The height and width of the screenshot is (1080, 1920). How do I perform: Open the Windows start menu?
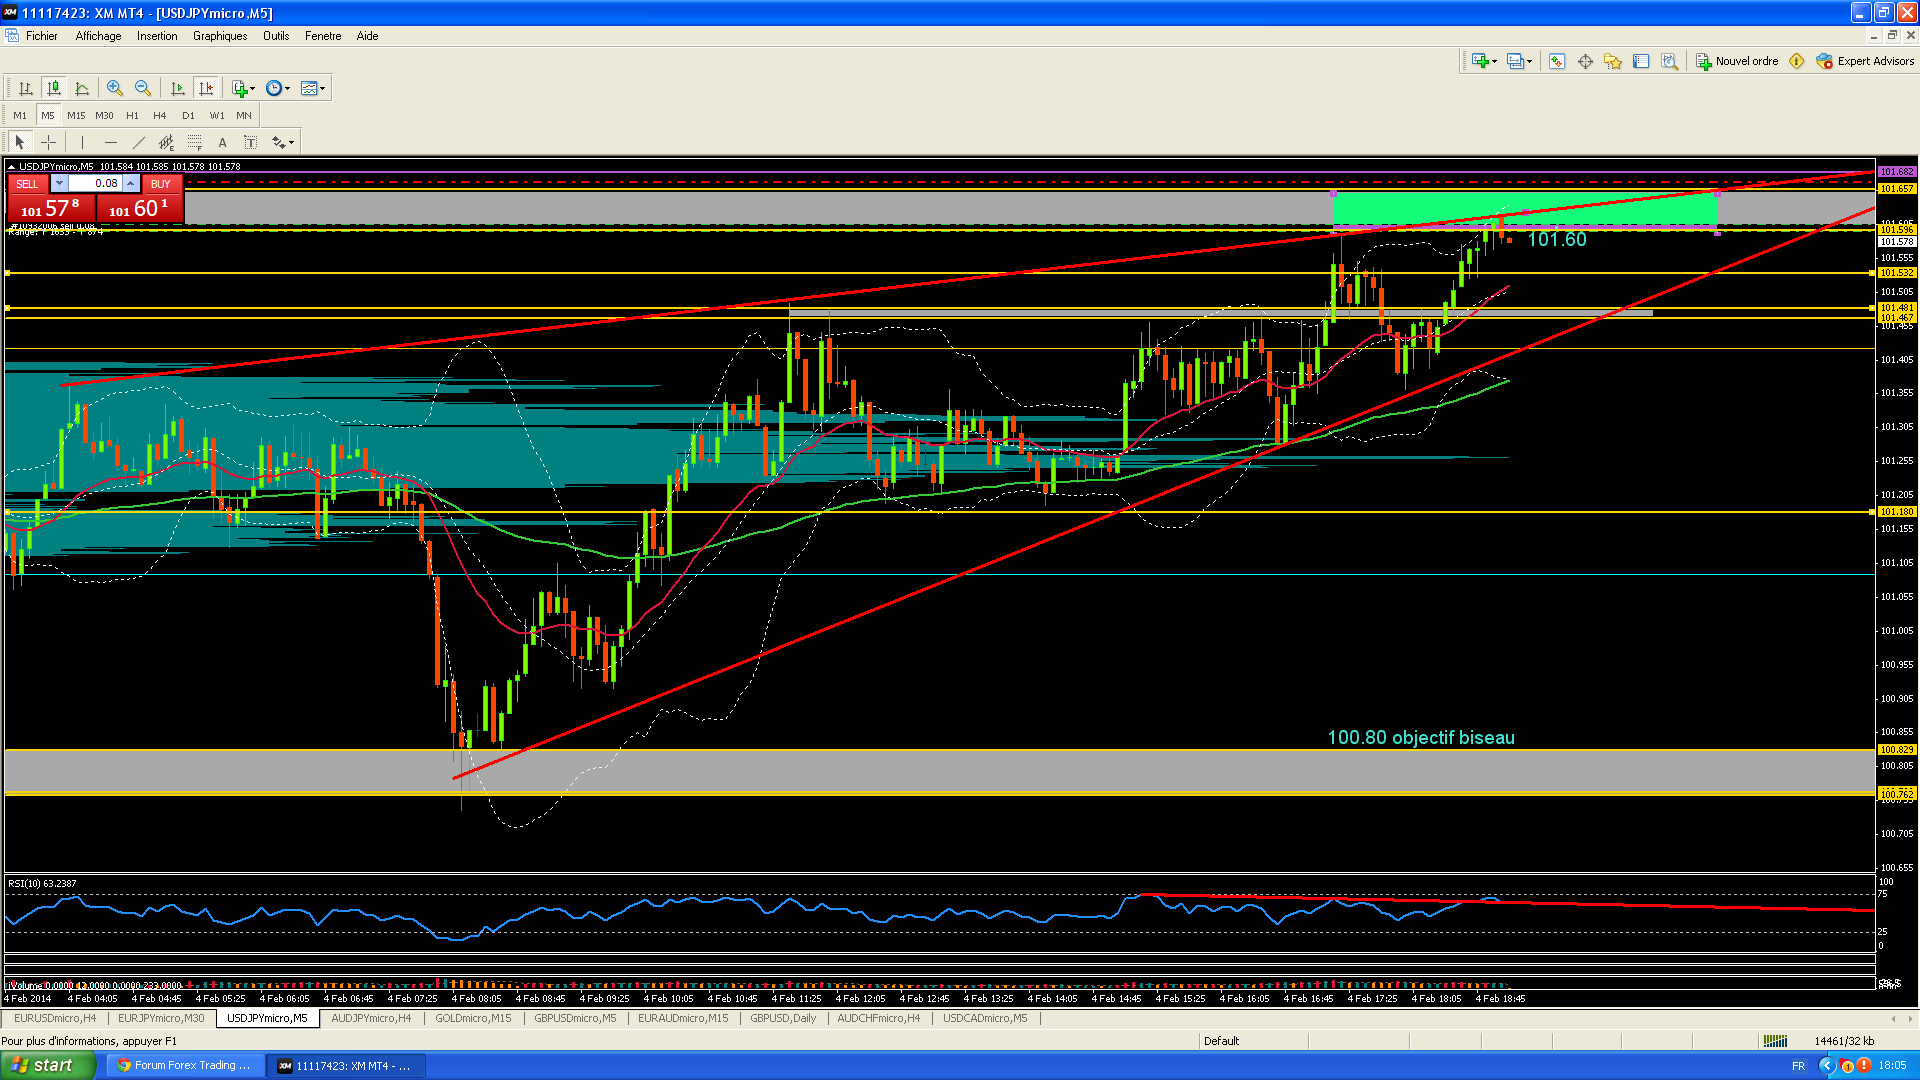click(43, 1065)
